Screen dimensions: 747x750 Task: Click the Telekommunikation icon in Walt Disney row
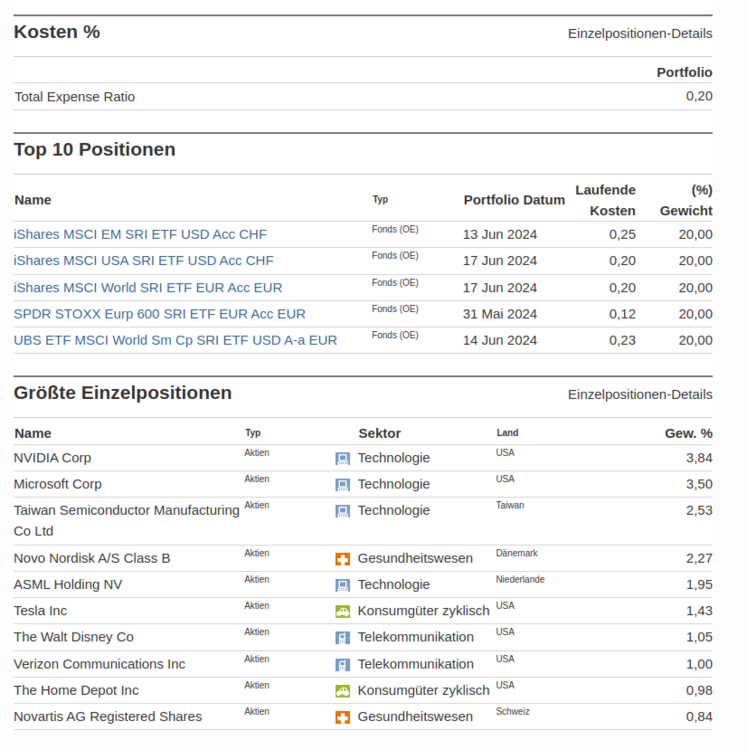(x=342, y=638)
